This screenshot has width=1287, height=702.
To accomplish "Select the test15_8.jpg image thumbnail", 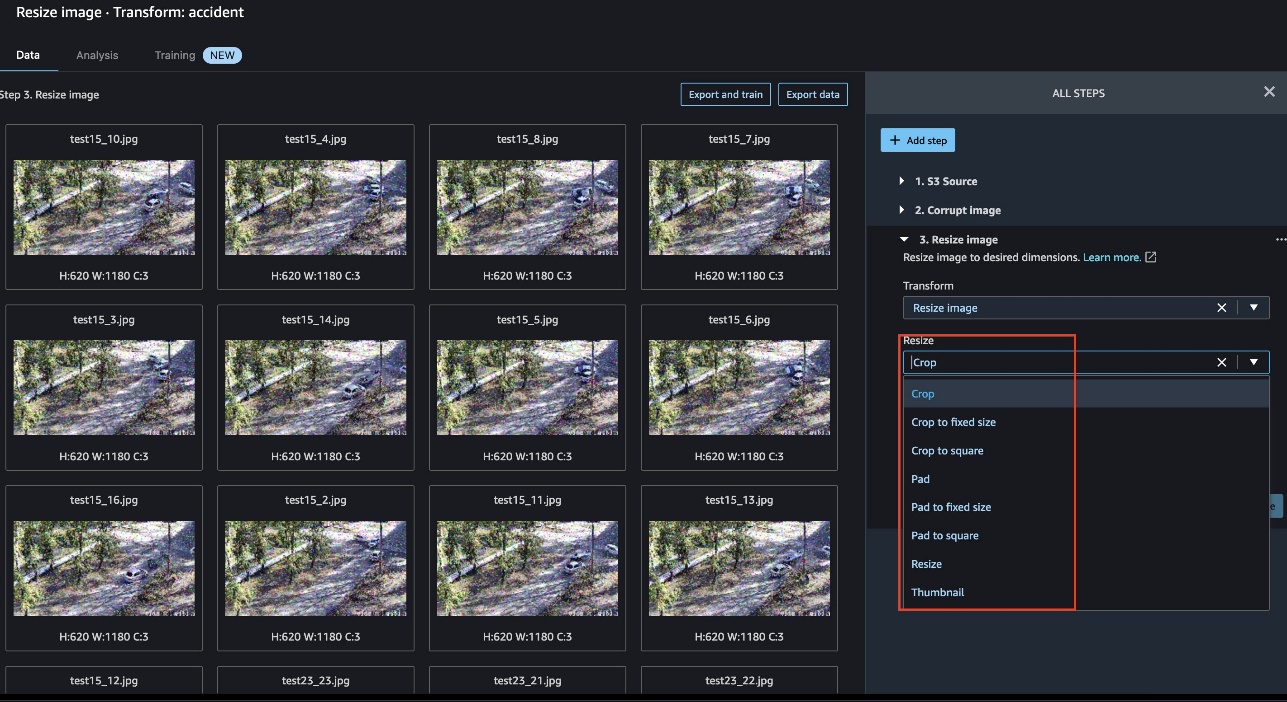I will (528, 207).
